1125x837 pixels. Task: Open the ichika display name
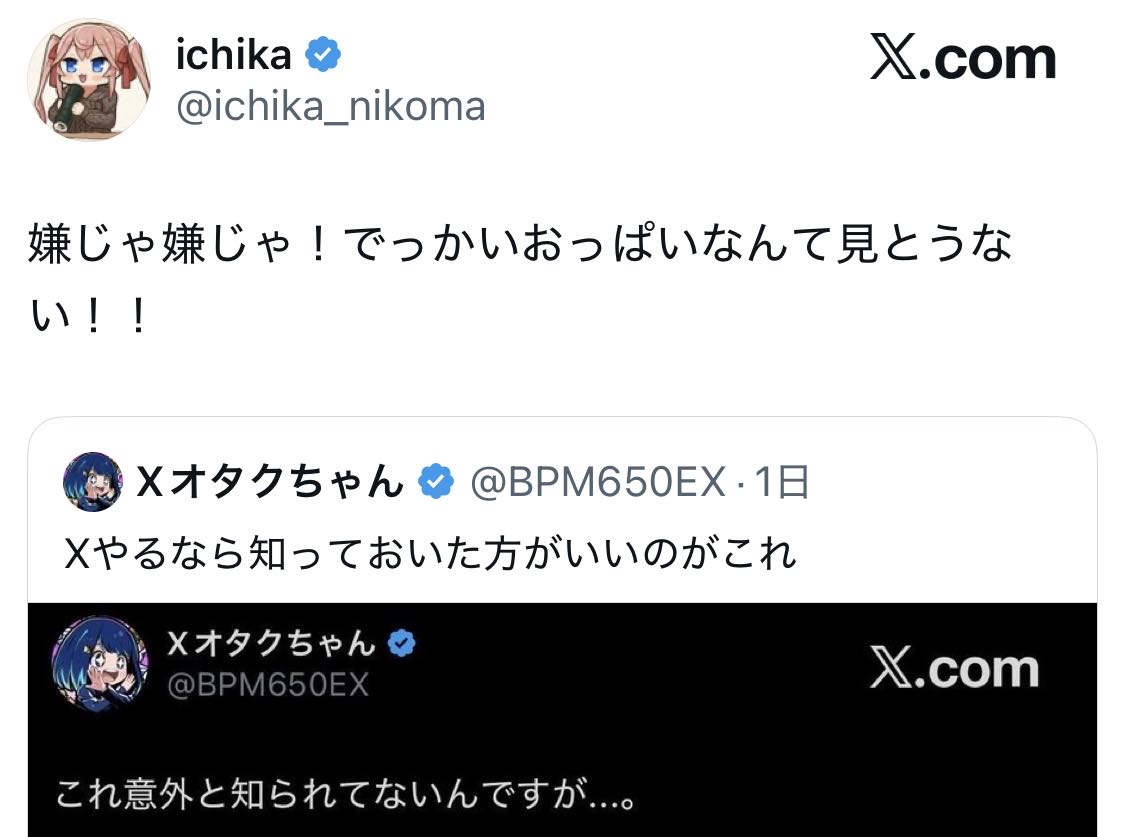(x=234, y=56)
